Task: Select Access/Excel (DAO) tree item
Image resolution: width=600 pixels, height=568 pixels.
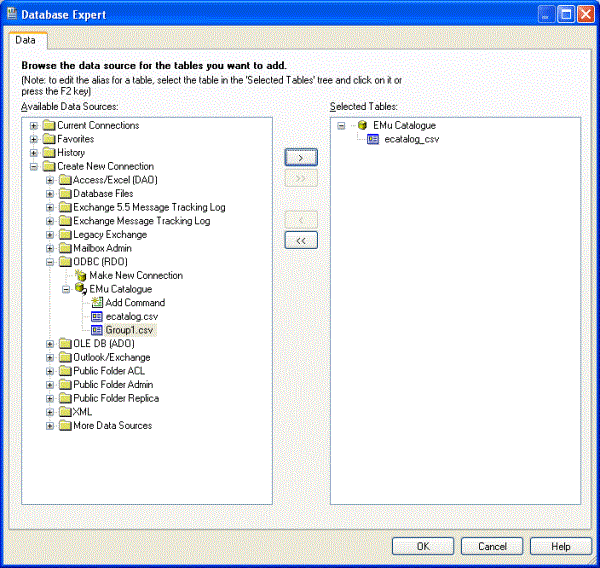Action: (115, 180)
